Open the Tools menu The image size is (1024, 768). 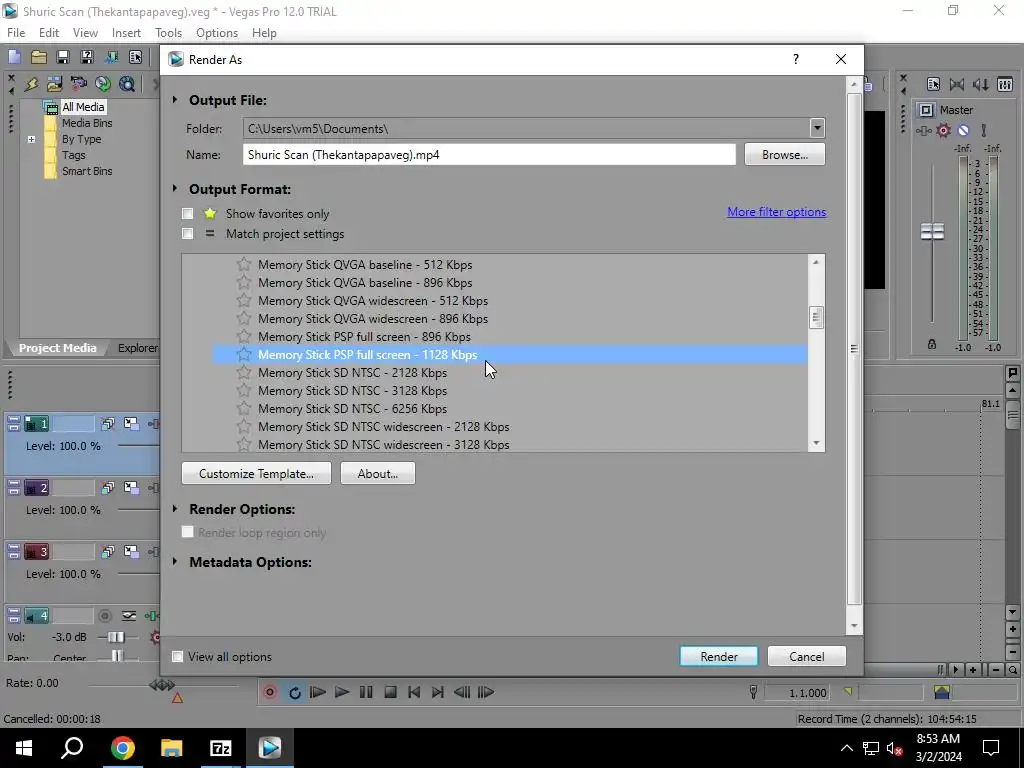click(168, 33)
